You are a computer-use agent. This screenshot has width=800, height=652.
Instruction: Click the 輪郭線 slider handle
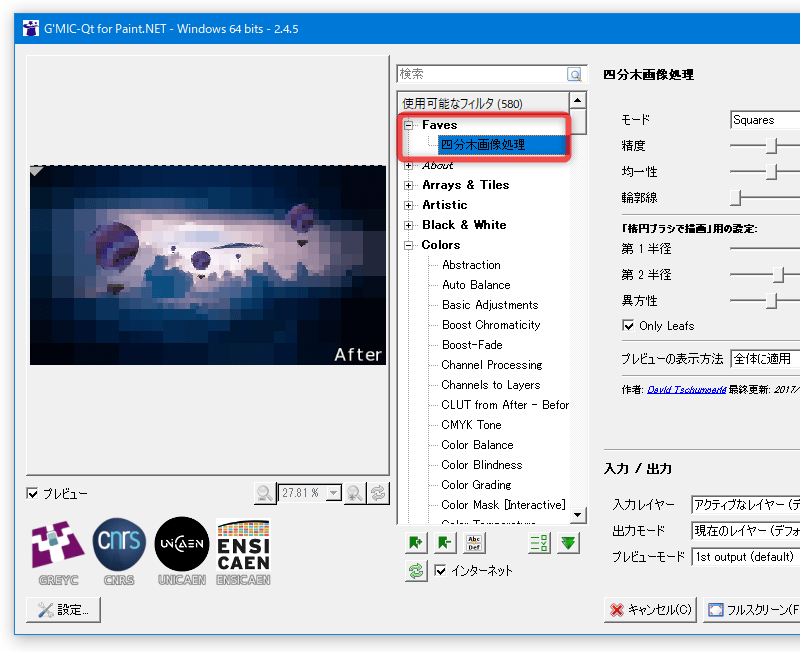tap(735, 198)
